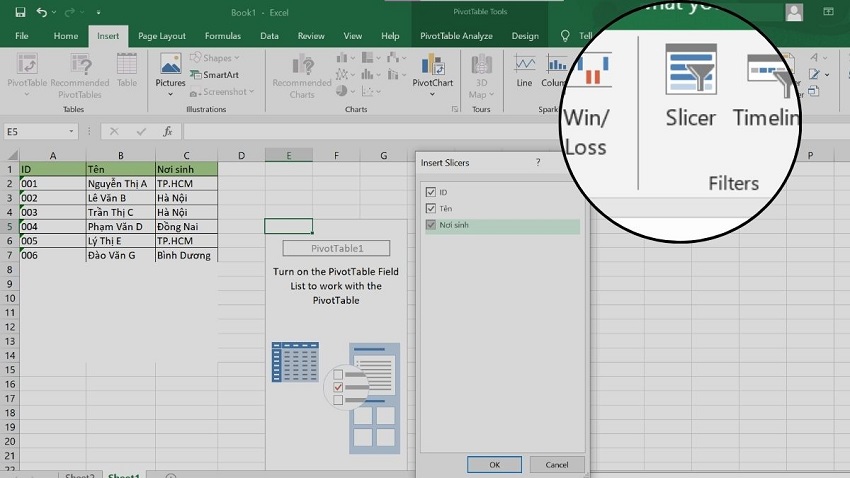Click OK in Insert Slicers dialog
Viewport: 850px width, 478px height.
[494, 464]
